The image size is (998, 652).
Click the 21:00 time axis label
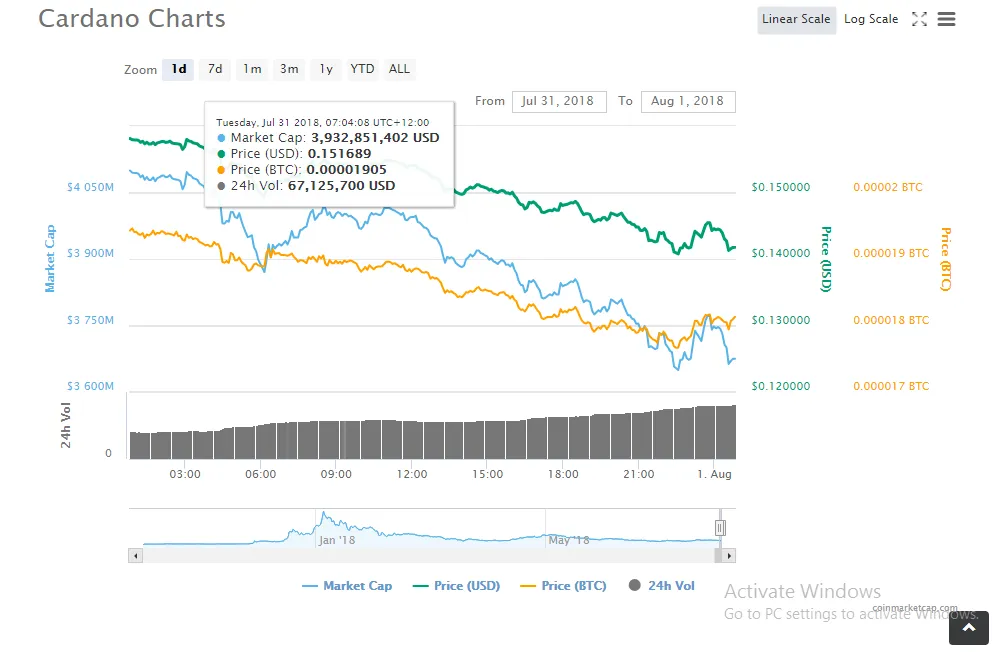click(638, 474)
